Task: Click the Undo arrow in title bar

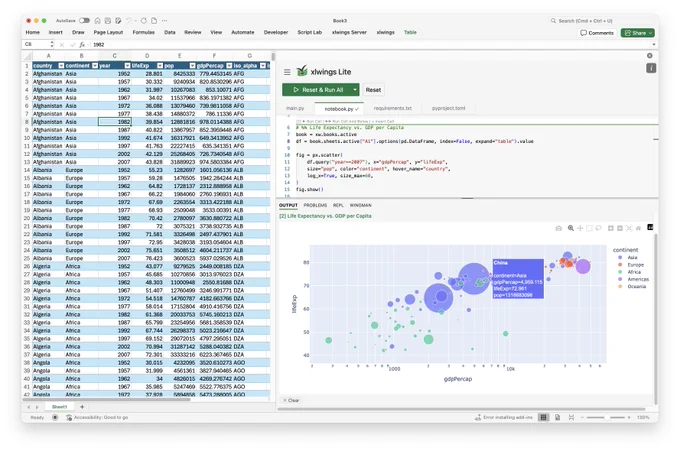Action: pos(129,20)
